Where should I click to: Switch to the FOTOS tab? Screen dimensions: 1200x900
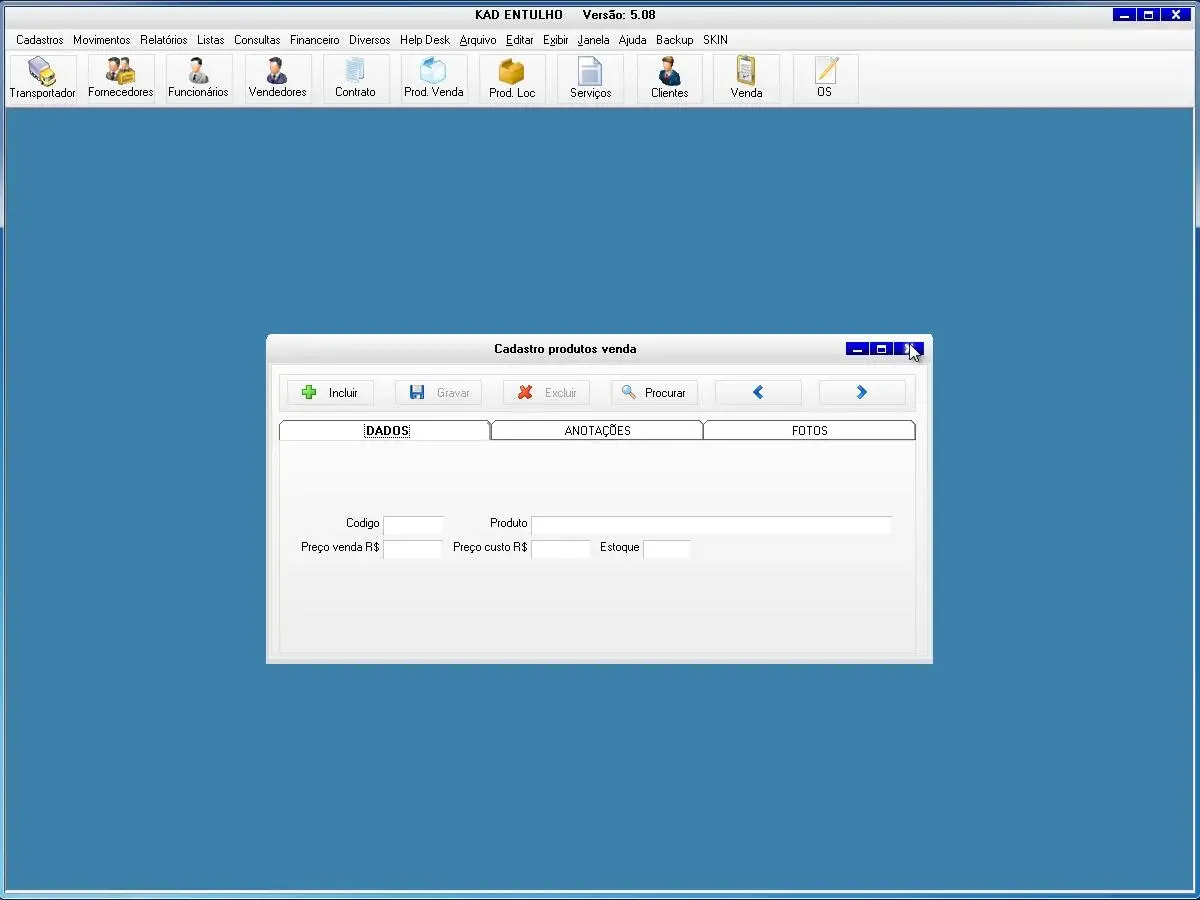pyautogui.click(x=809, y=431)
